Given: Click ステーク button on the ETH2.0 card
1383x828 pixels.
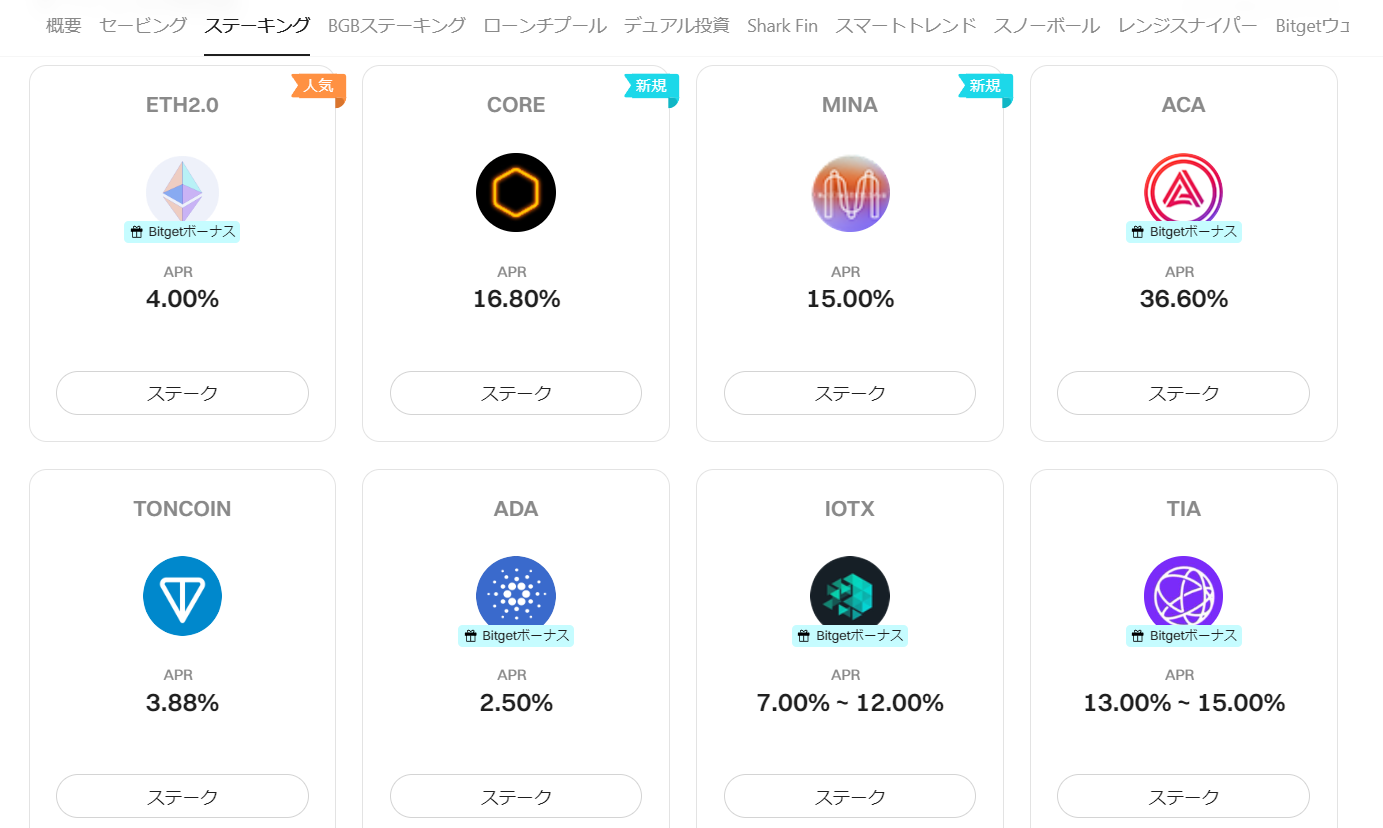Looking at the screenshot, I should 182,393.
